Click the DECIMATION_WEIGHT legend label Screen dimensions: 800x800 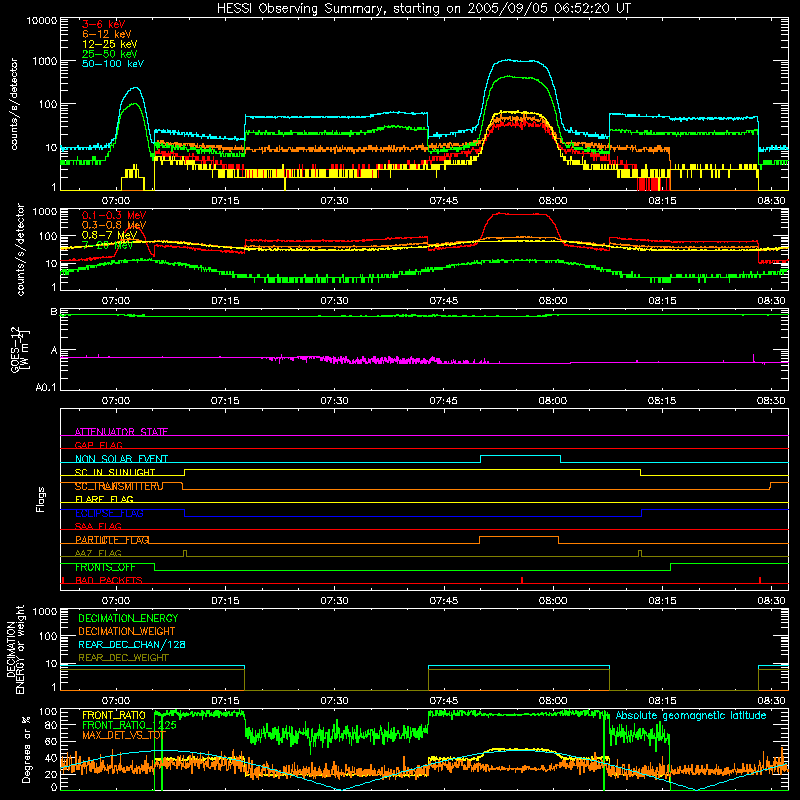coord(127,631)
